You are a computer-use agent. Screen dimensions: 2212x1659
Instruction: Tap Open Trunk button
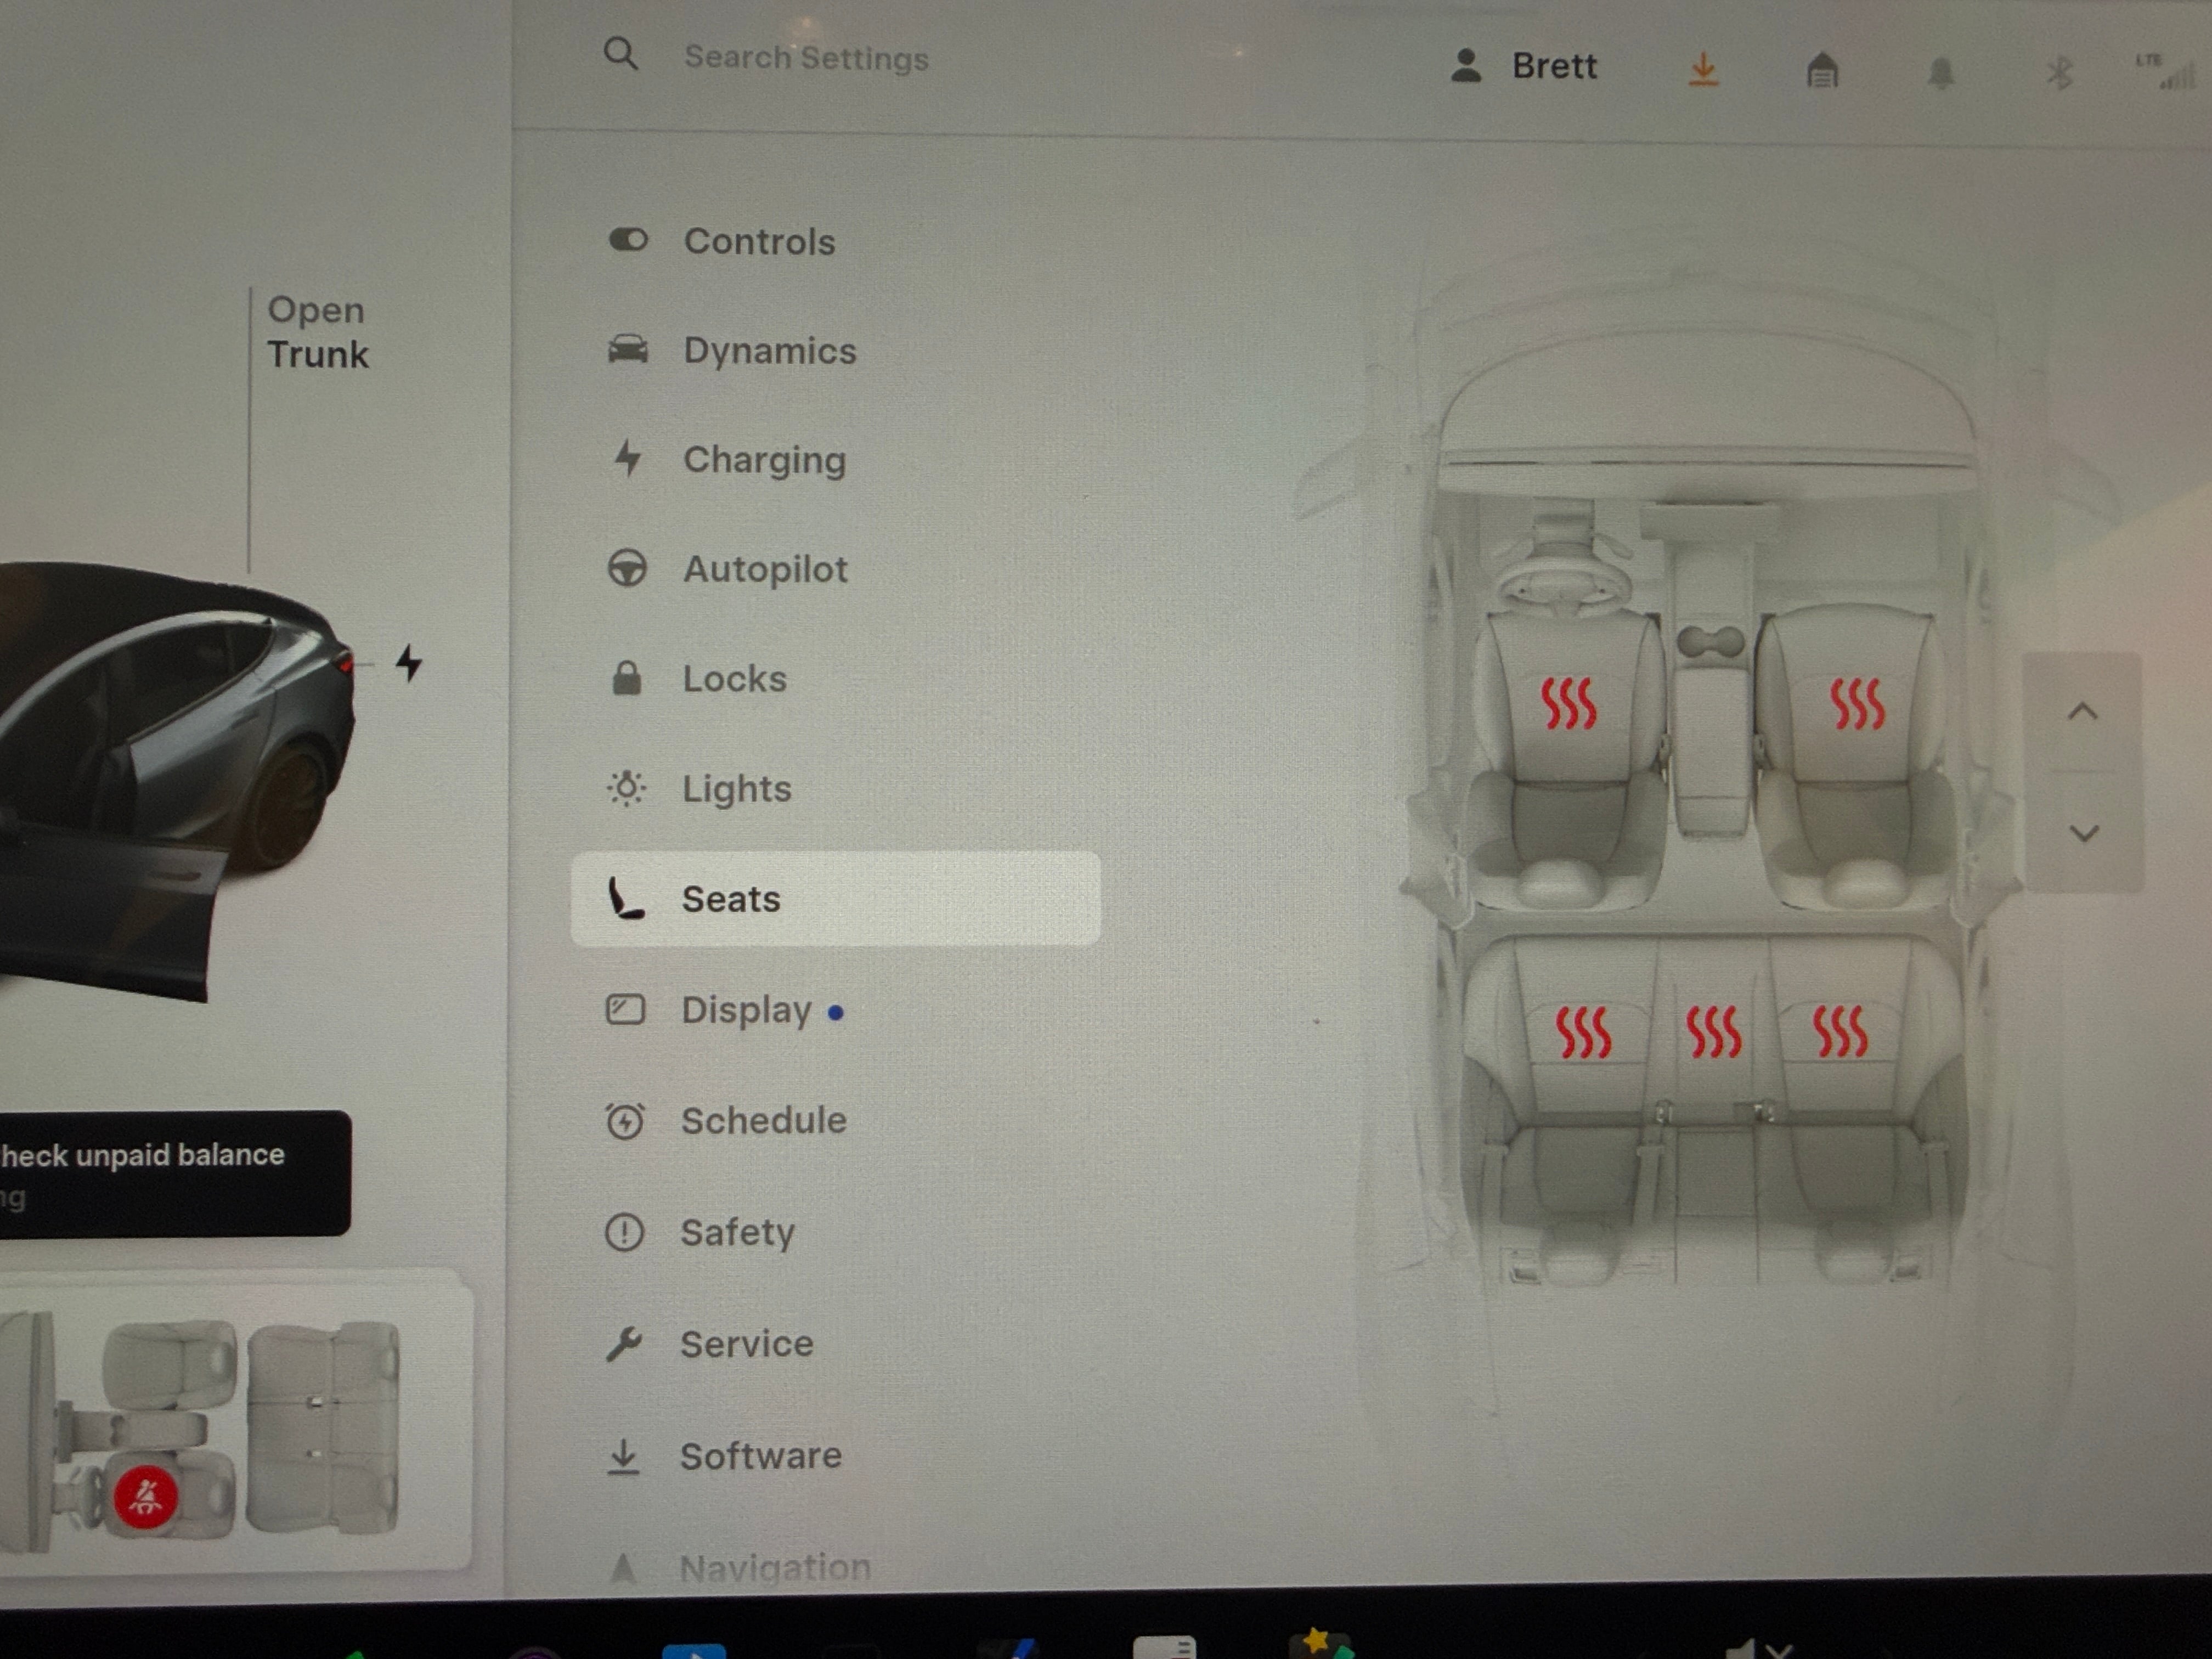tap(317, 332)
